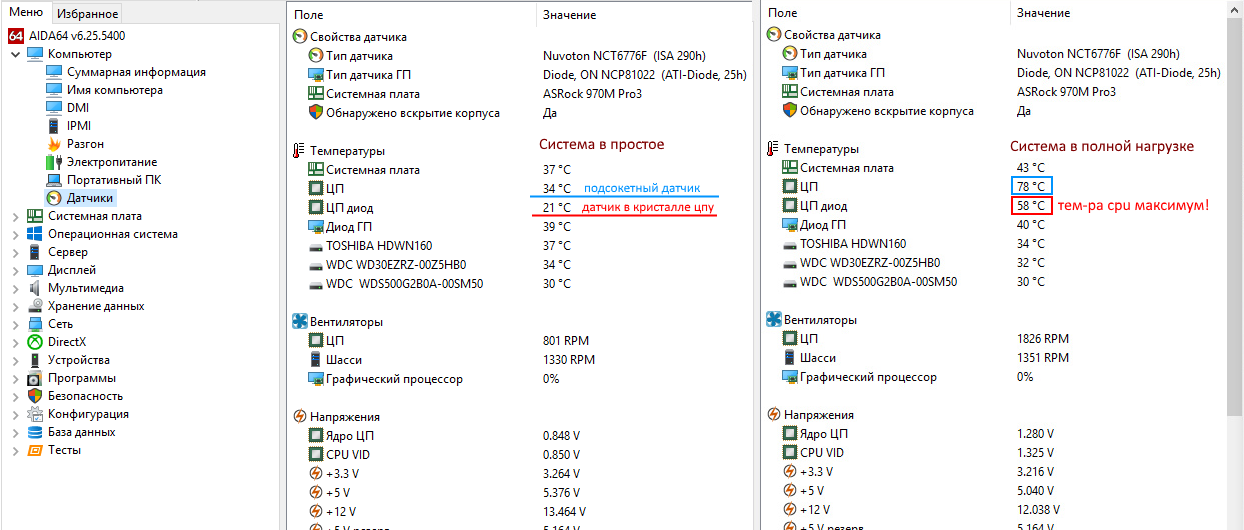Viewport: 1244px width, 530px height.
Task: Open Суммарная информация page
Action: (x=136, y=72)
